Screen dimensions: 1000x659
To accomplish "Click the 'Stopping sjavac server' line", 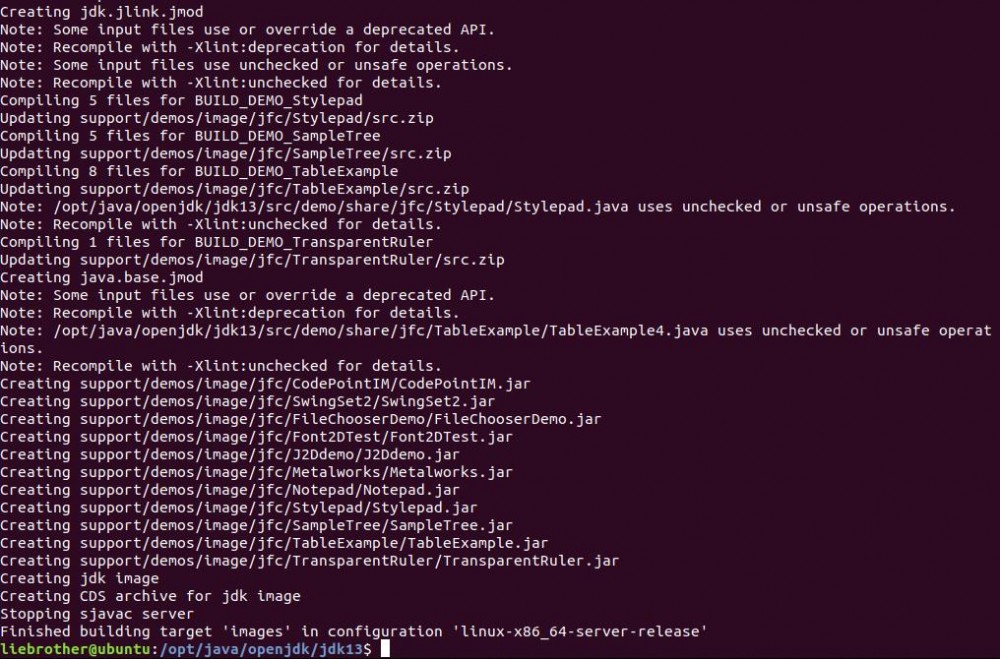I will (98, 614).
